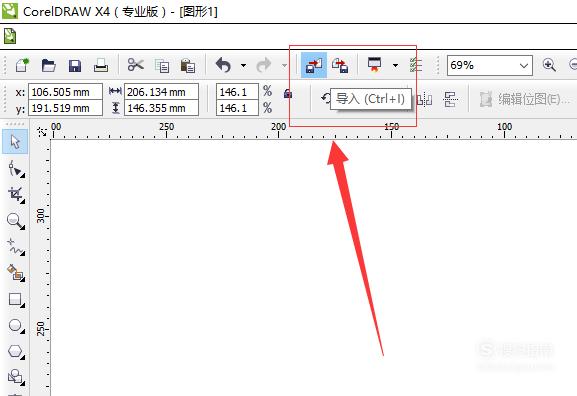Select the Freehand tool
The height and width of the screenshot is (396, 577).
[16, 247]
